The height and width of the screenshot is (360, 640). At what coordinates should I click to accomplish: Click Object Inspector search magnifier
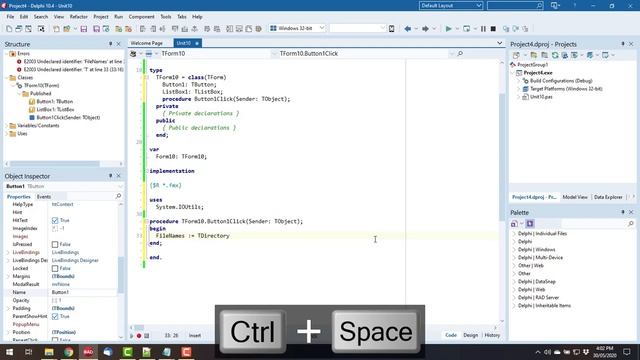coord(118,196)
